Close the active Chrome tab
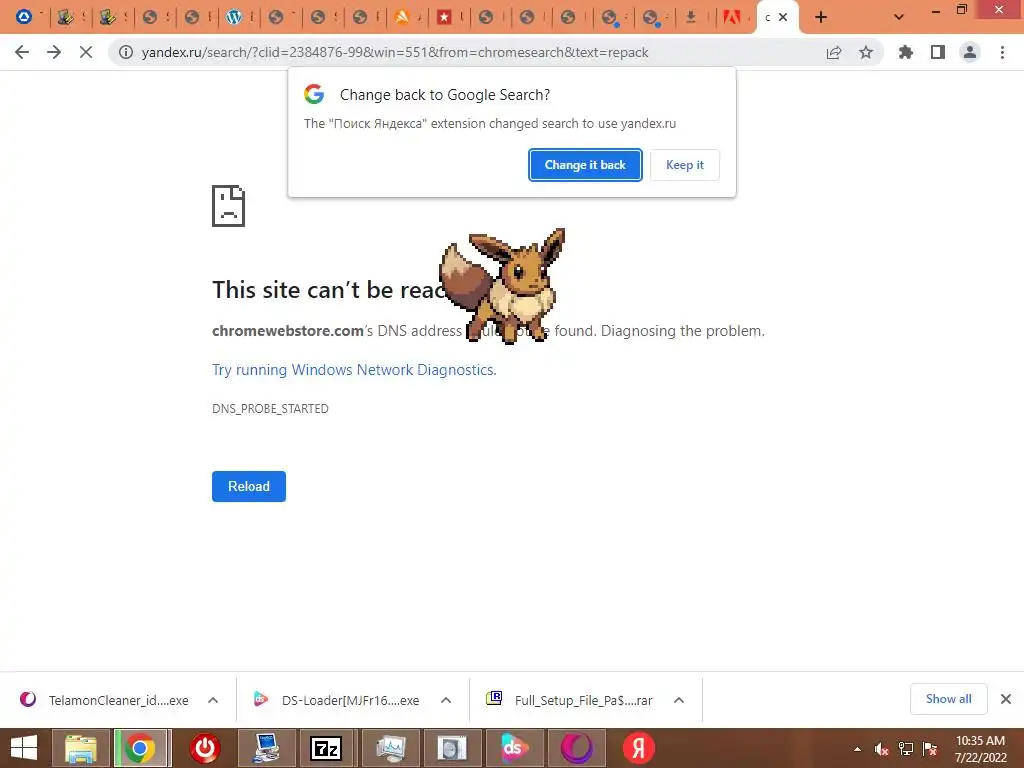Screen dimensions: 1024x768 783,17
